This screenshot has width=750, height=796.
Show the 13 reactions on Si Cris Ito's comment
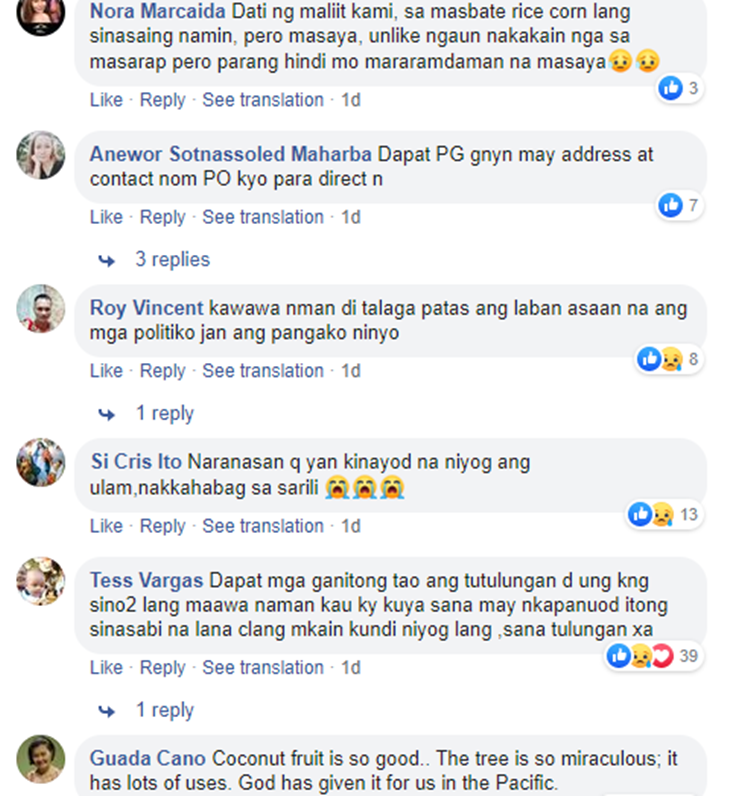664,515
